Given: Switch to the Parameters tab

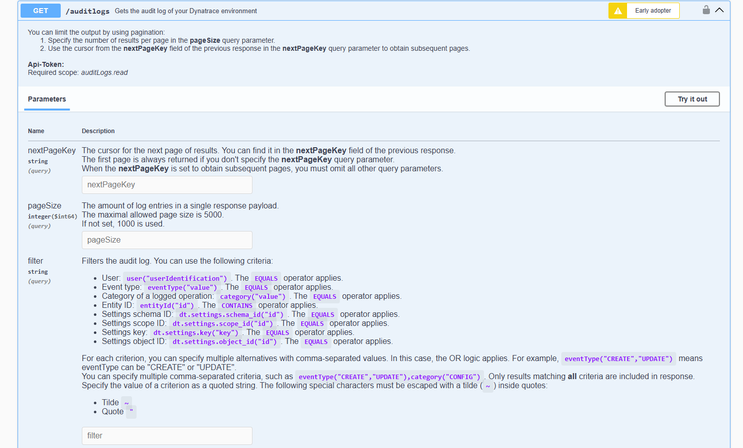Looking at the screenshot, I should 47,100.
